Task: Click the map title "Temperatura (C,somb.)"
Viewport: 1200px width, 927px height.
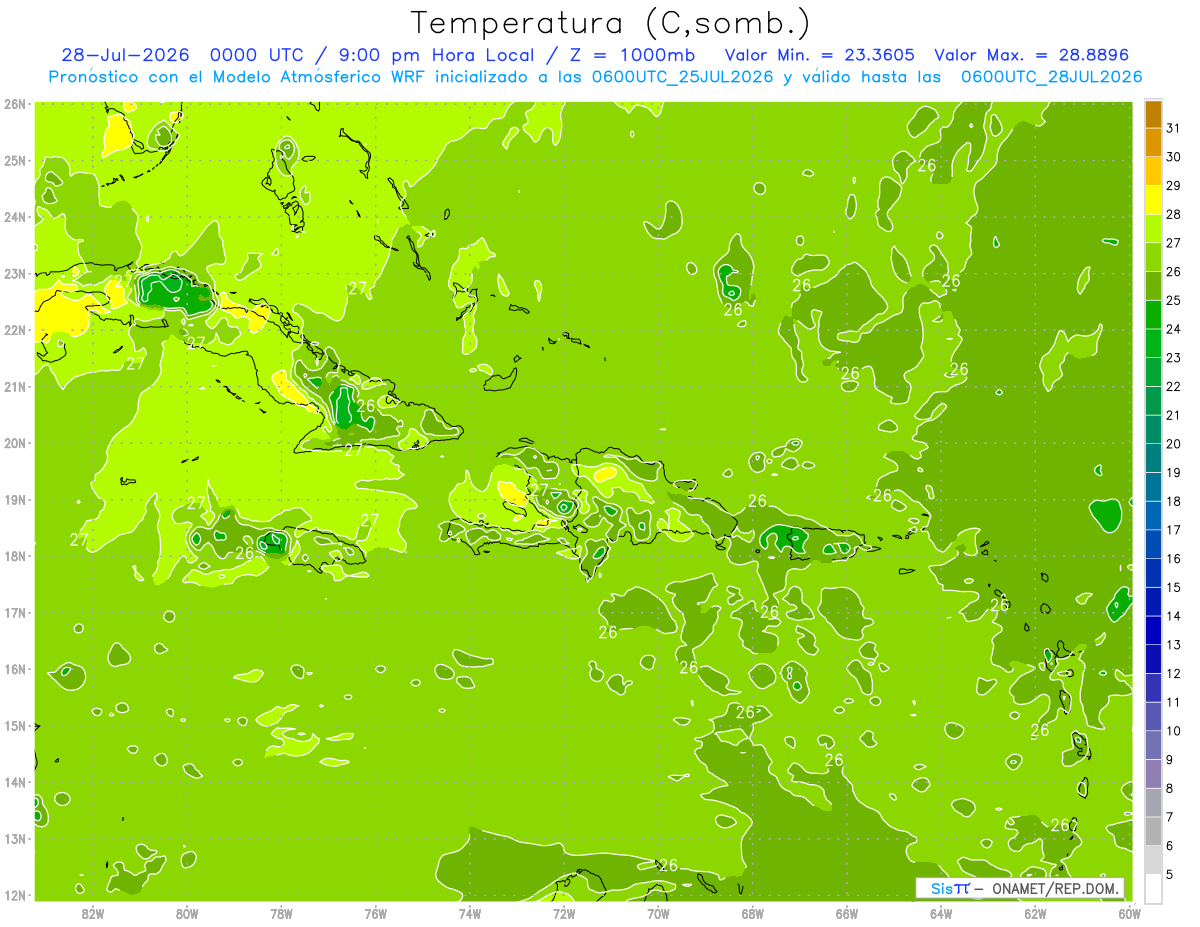Action: pos(610,23)
